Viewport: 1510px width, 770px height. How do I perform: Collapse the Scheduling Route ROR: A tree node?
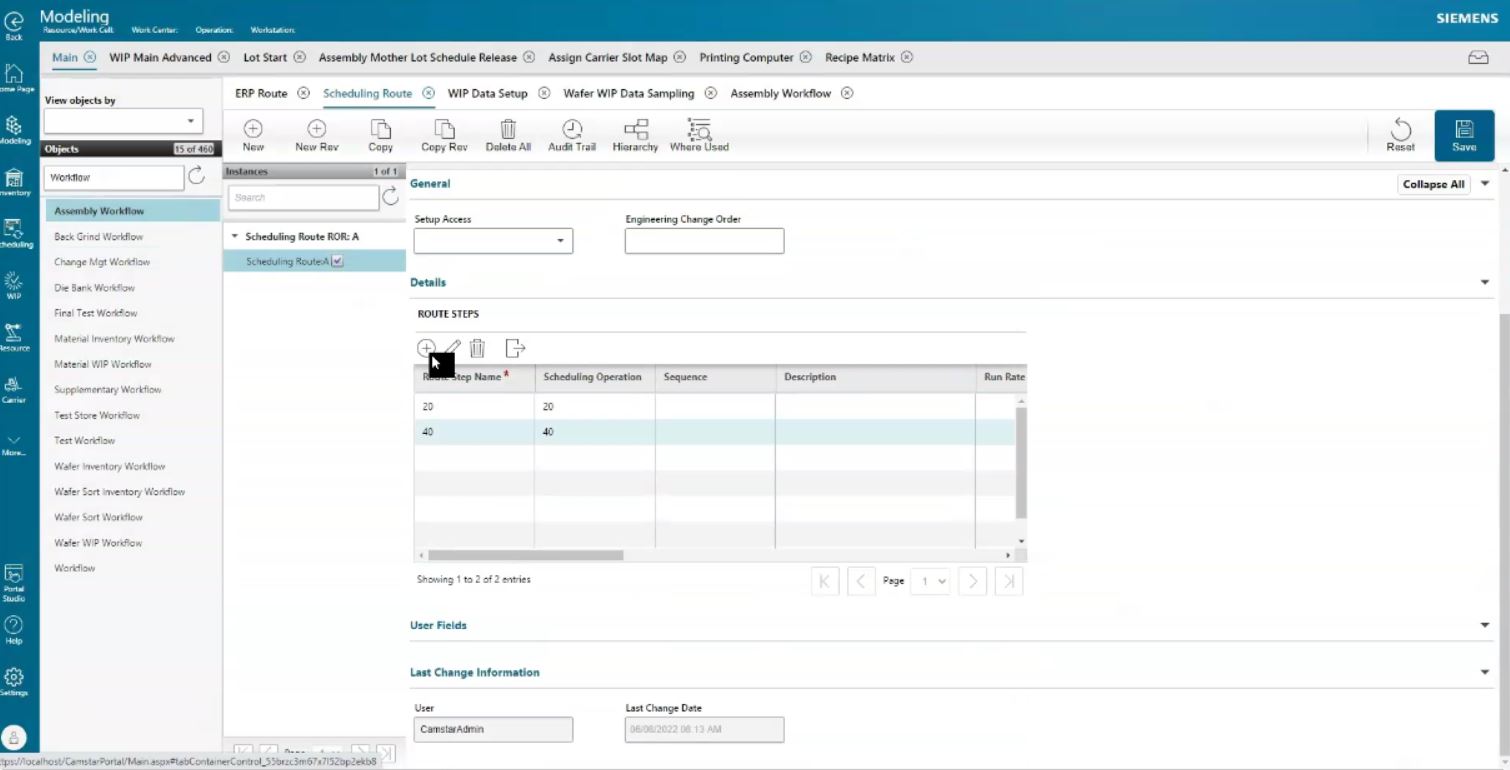point(235,237)
